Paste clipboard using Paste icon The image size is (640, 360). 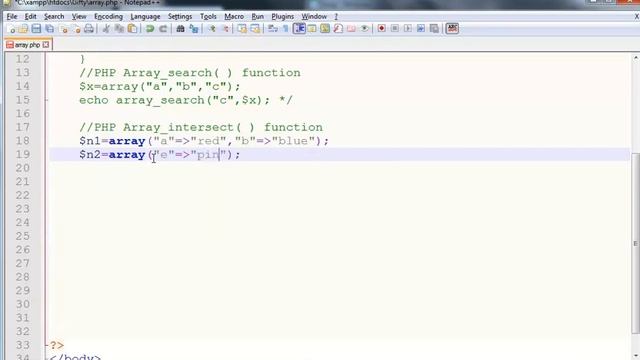(132, 29)
